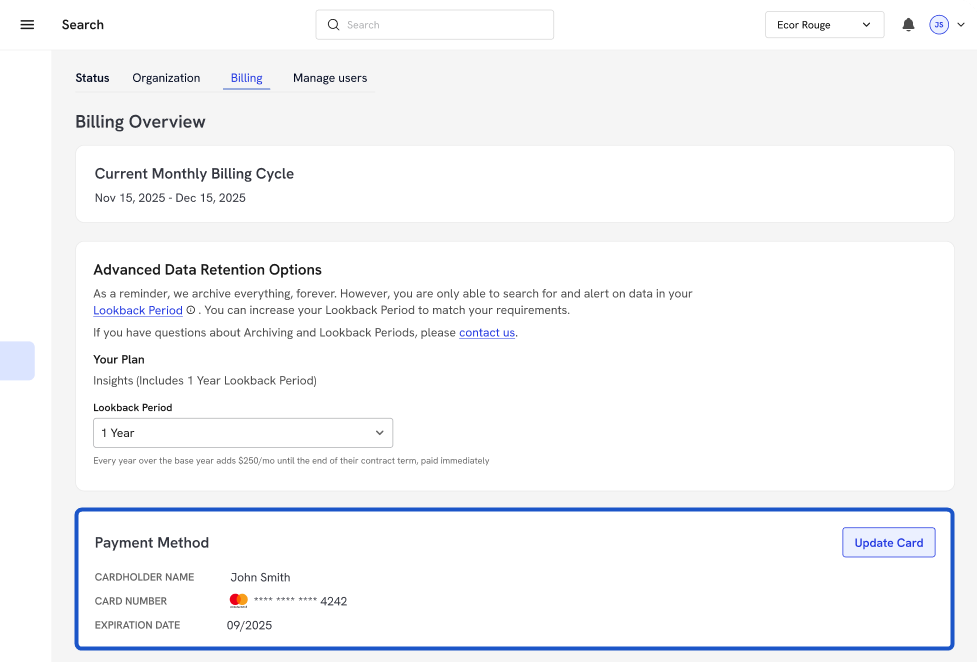The height and width of the screenshot is (662, 977).
Task: Open the notifications bell
Action: 908,25
